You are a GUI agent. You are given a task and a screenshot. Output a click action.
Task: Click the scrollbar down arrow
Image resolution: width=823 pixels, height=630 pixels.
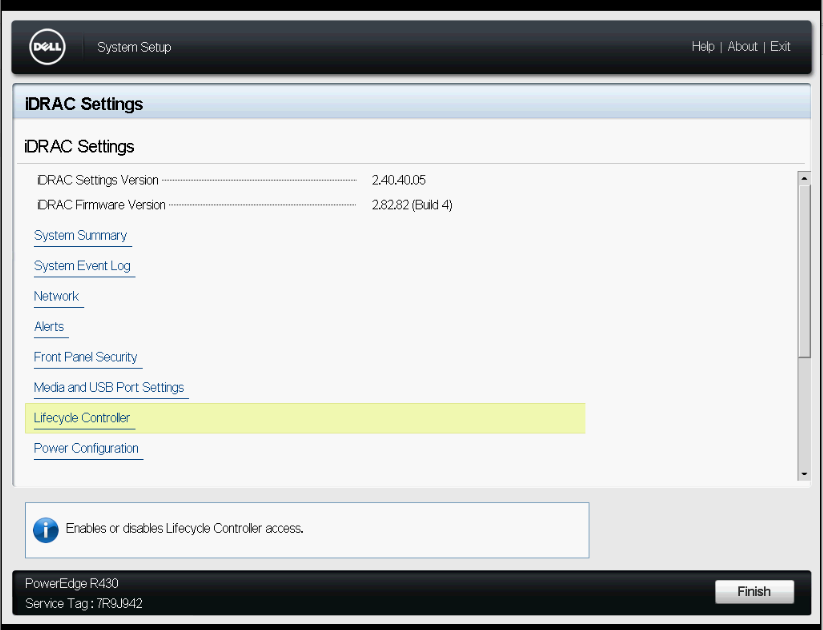(803, 473)
